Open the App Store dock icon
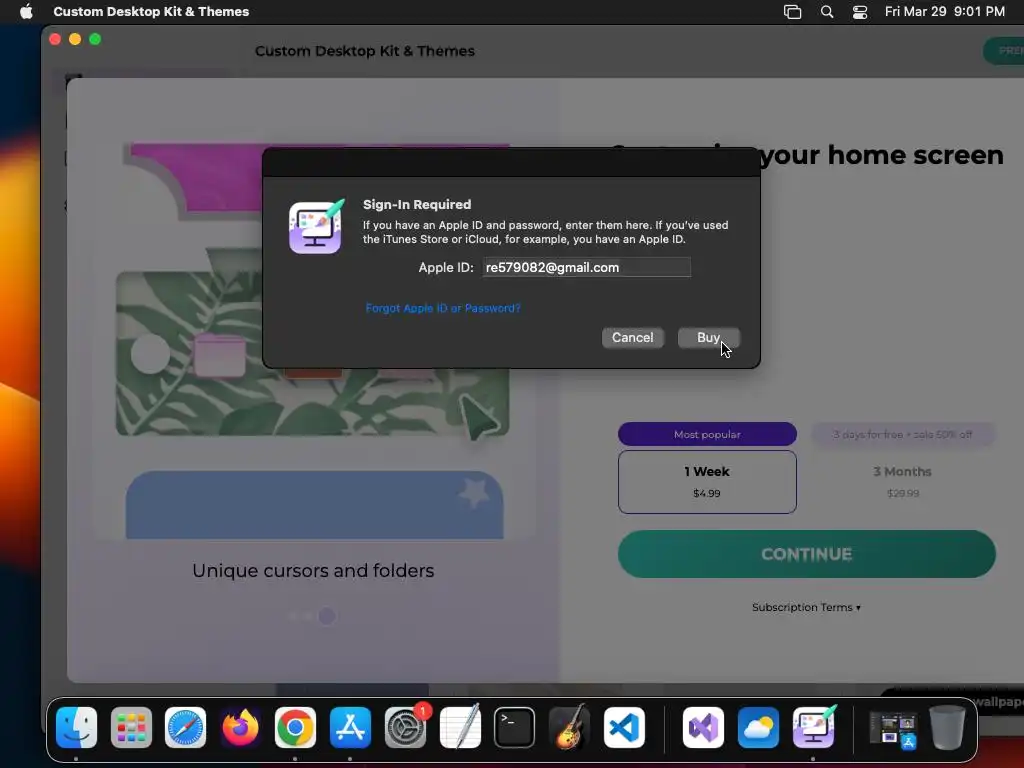1024x768 pixels. coord(350,727)
